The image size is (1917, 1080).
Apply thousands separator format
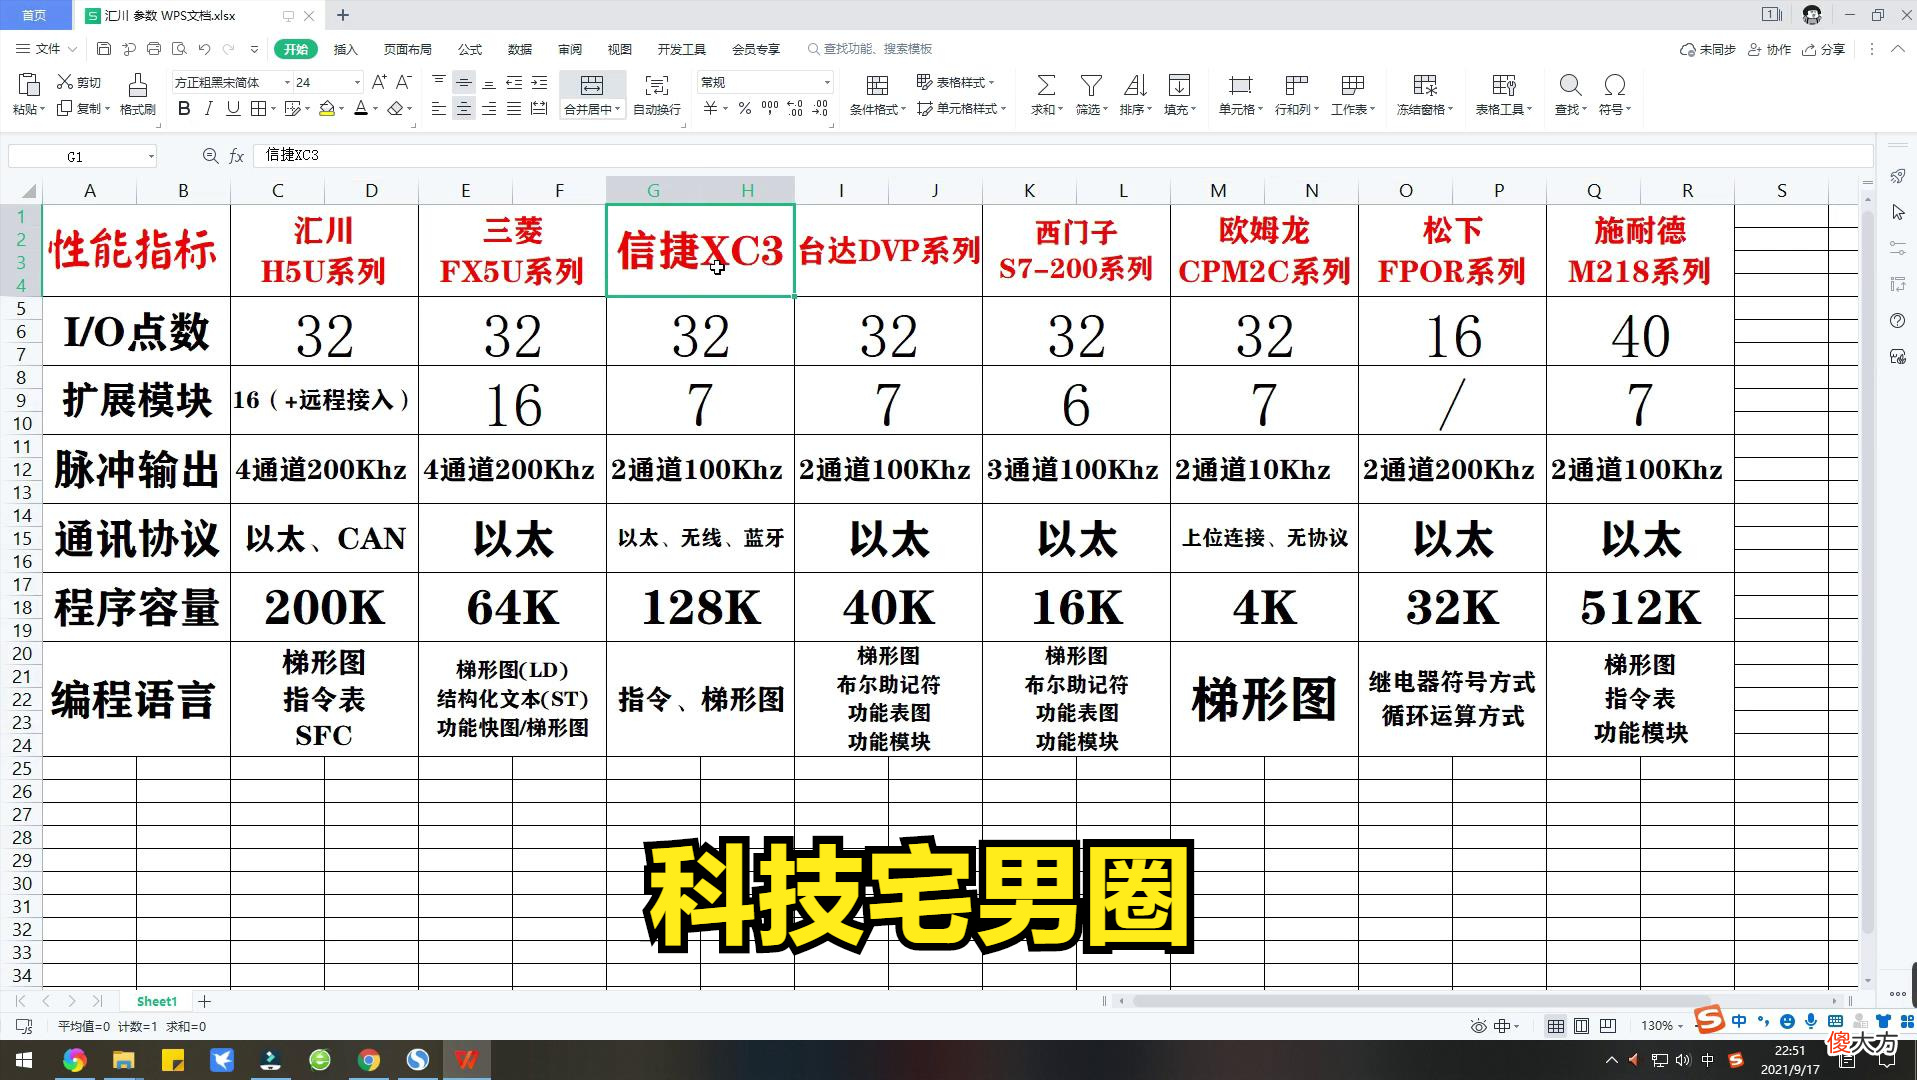[x=770, y=108]
